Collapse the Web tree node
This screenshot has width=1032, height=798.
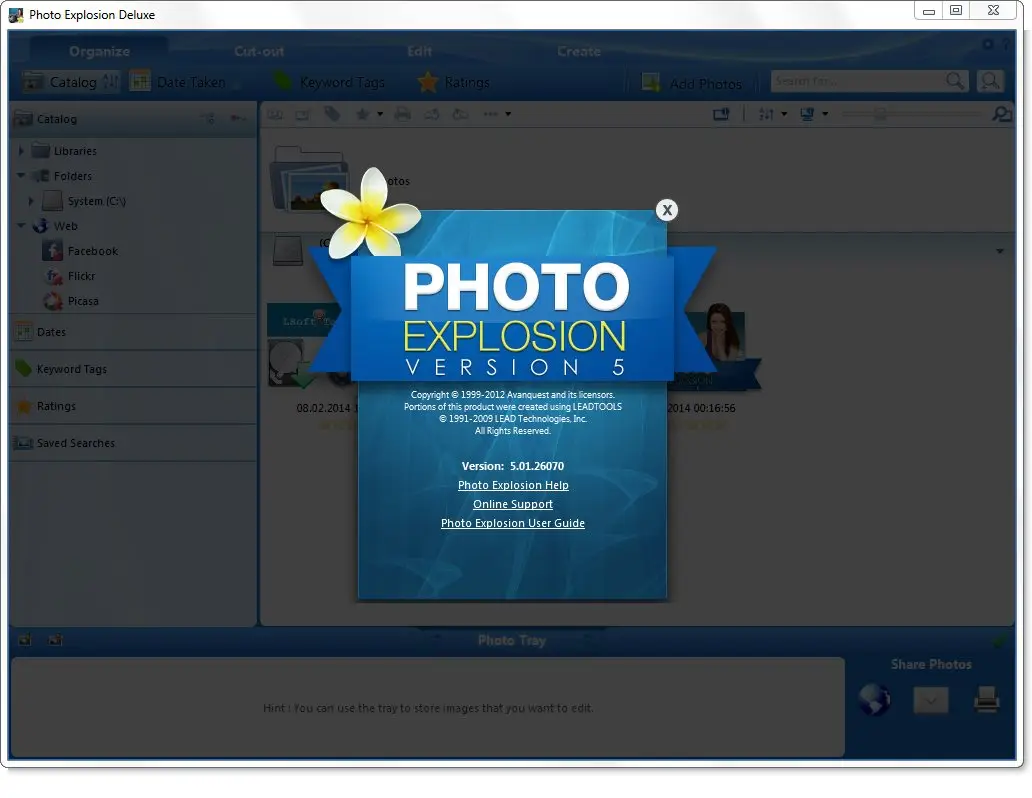21,226
